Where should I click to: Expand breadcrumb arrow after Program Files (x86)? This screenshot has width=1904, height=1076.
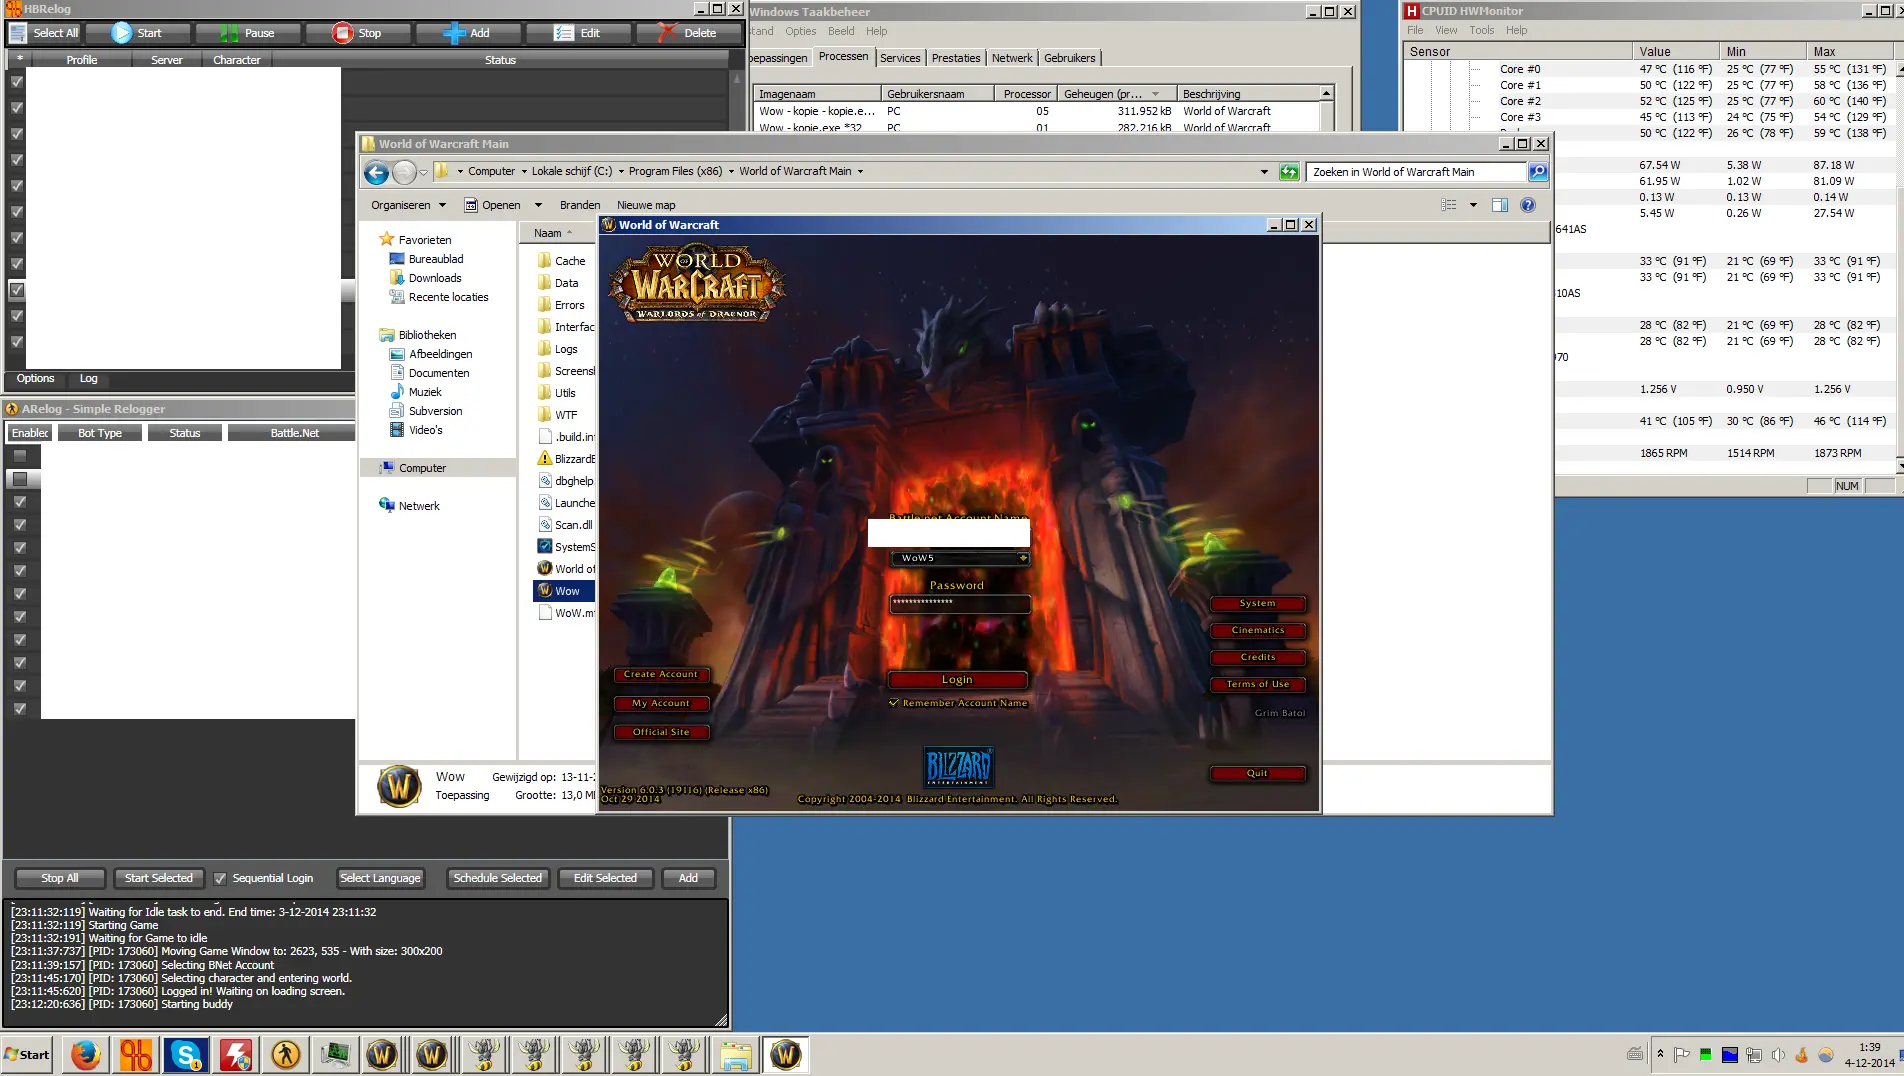(731, 172)
